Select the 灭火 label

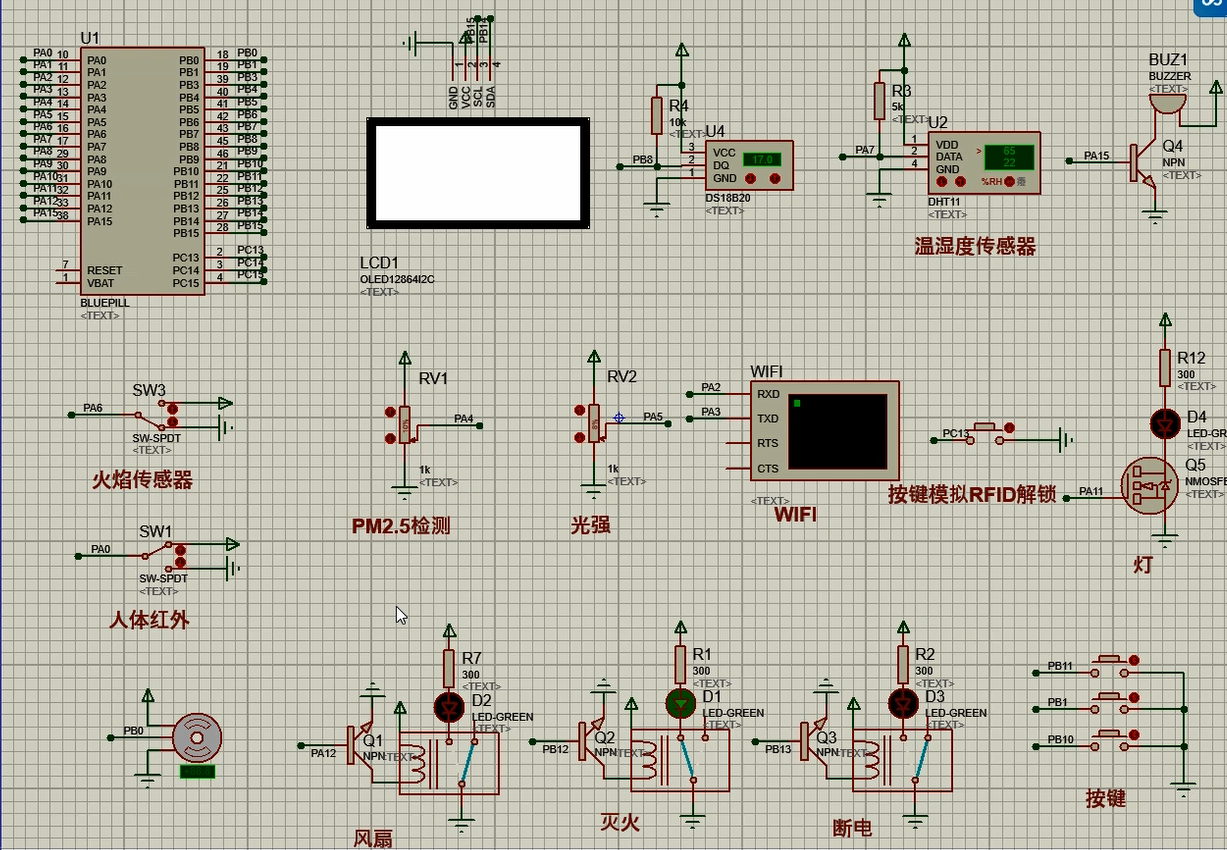[x=620, y=822]
